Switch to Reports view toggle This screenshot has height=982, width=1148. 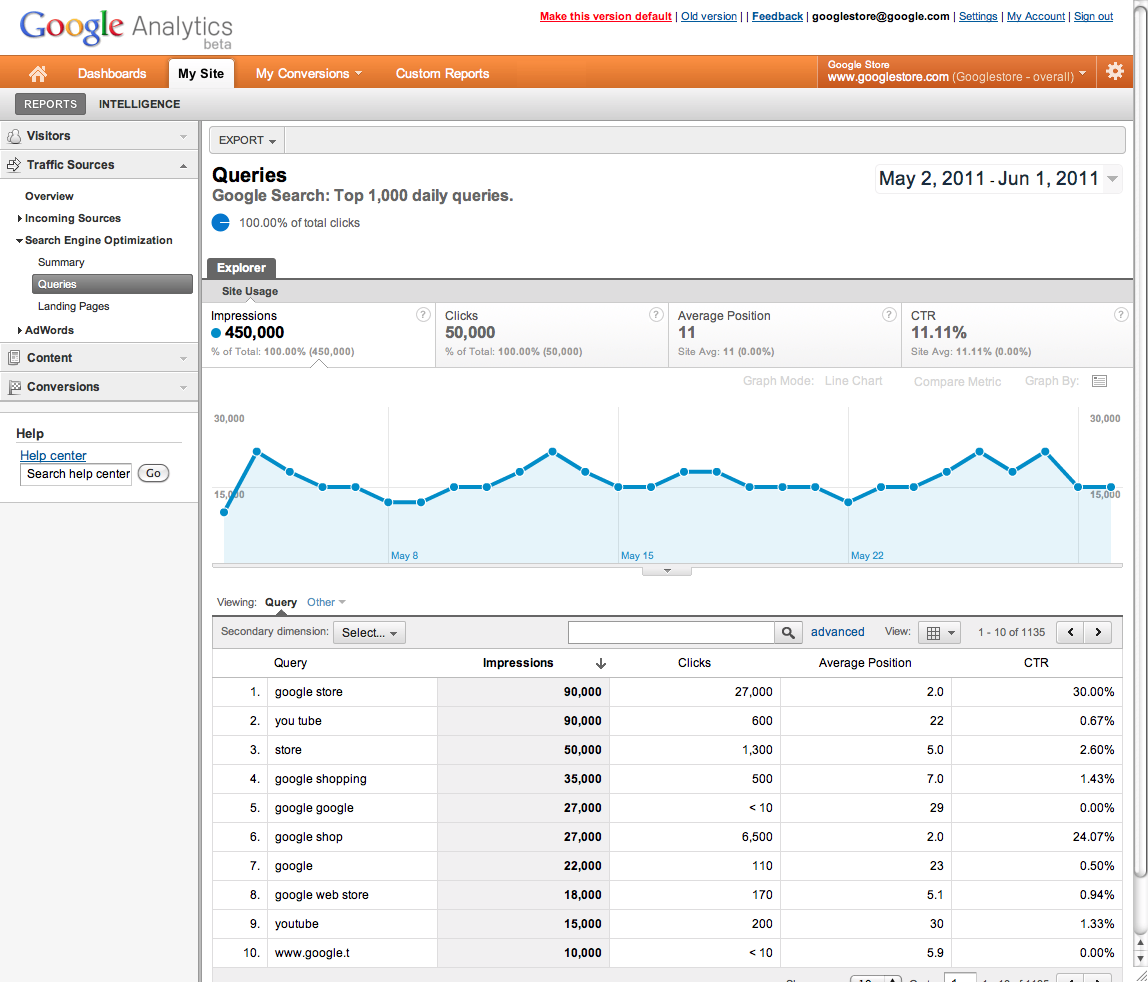tap(51, 104)
